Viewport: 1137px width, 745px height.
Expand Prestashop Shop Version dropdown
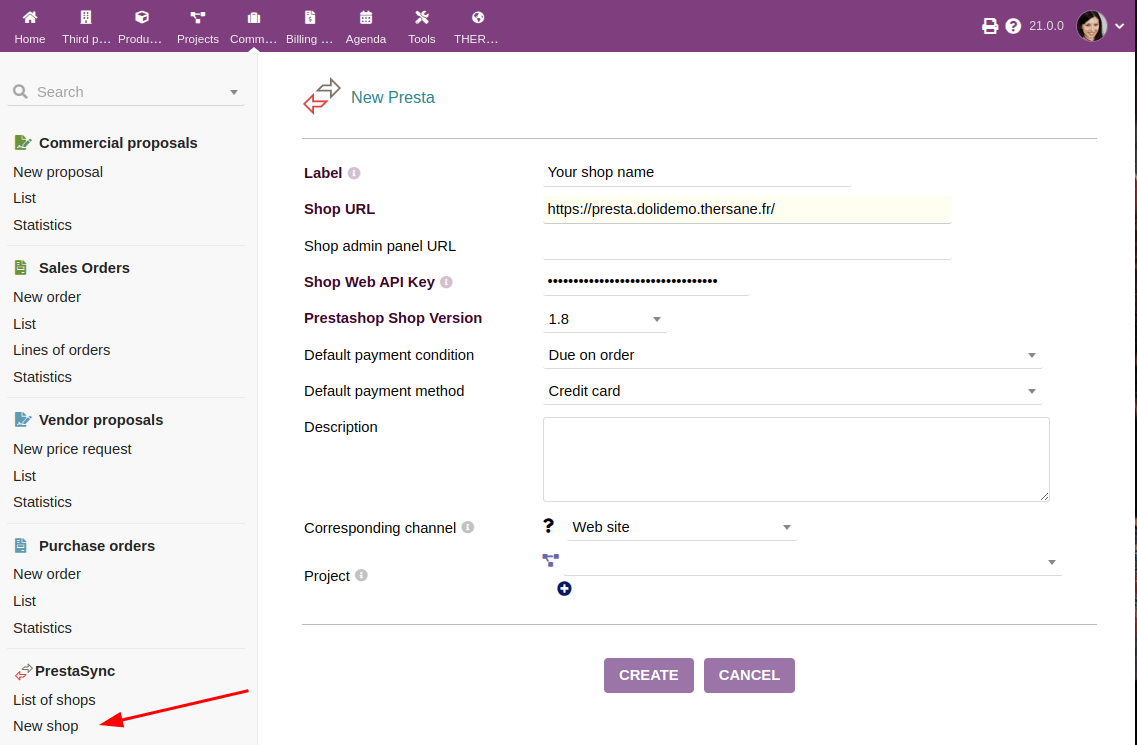[605, 319]
